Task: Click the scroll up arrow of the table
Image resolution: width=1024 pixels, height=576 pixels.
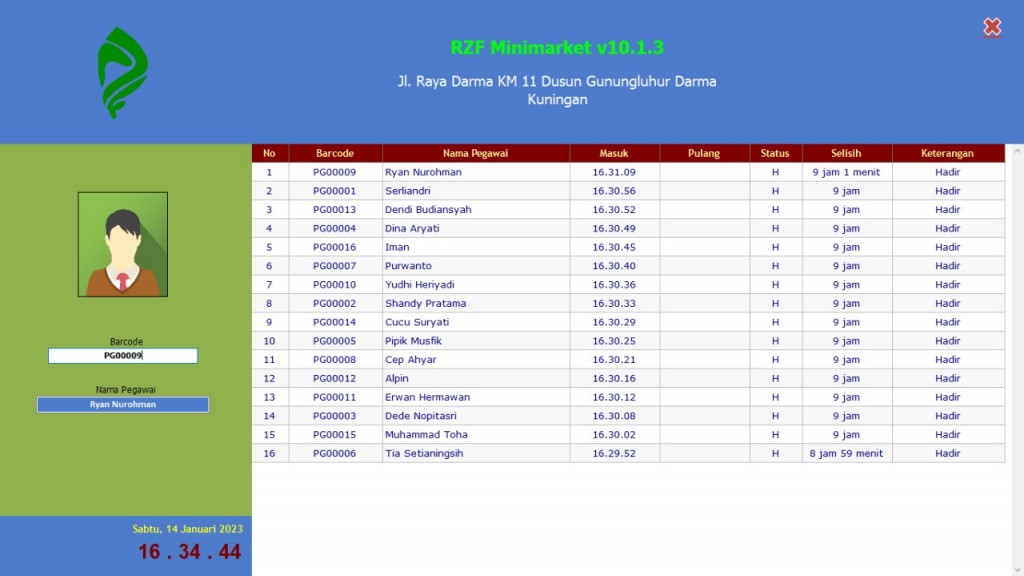Action: pos(1017,152)
